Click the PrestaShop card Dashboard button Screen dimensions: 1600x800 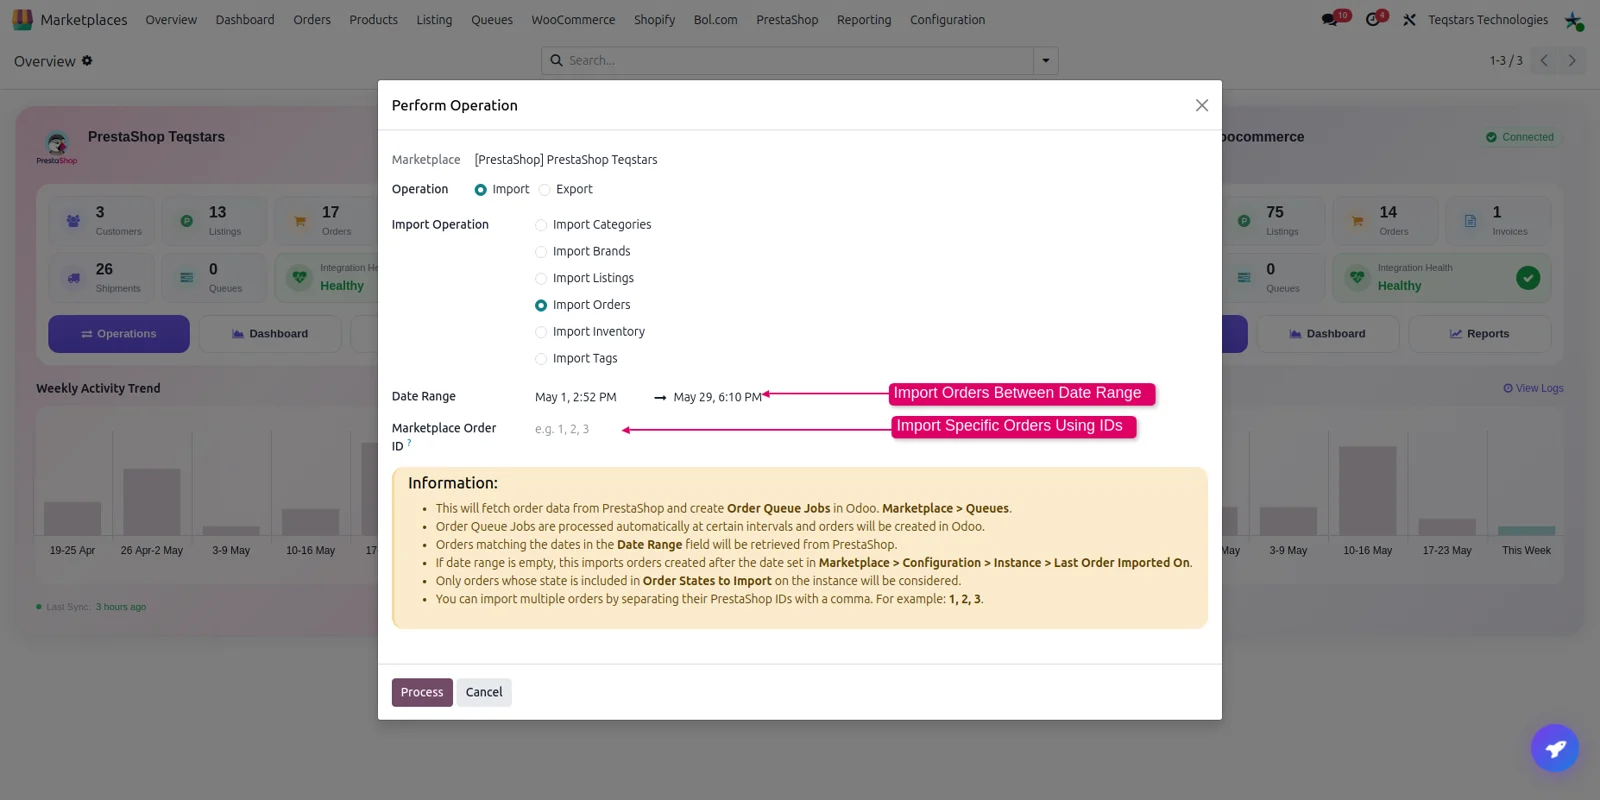click(x=270, y=334)
